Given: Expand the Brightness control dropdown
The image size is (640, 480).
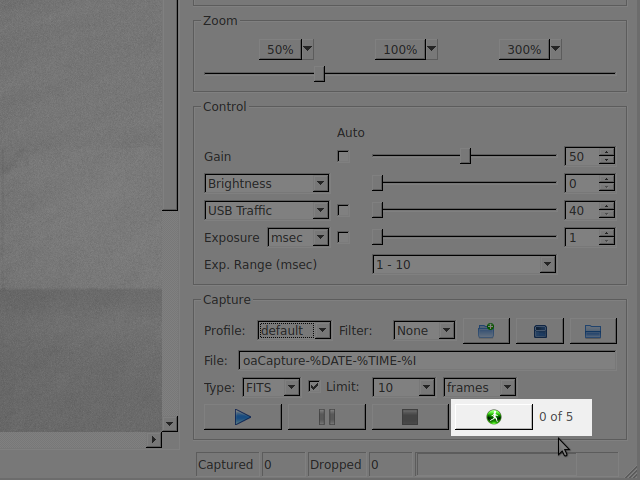Looking at the screenshot, I should pos(321,183).
